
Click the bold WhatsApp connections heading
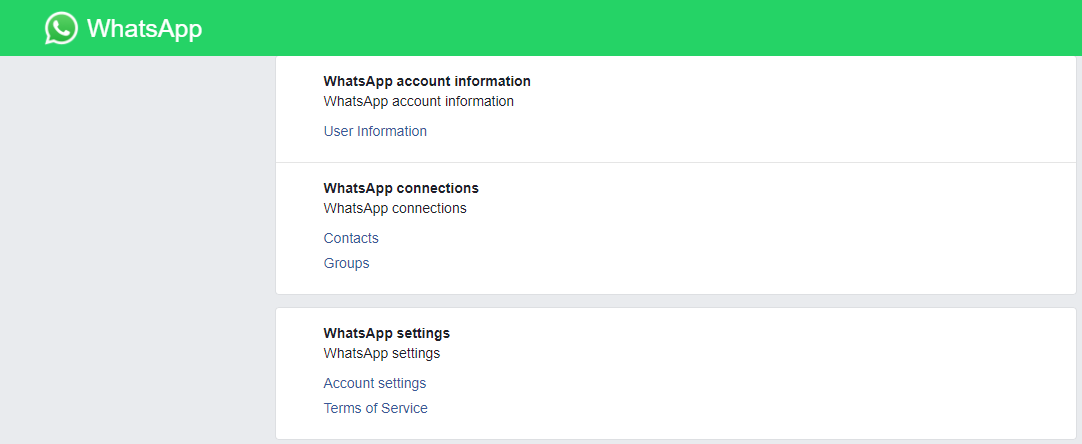pyautogui.click(x=401, y=188)
